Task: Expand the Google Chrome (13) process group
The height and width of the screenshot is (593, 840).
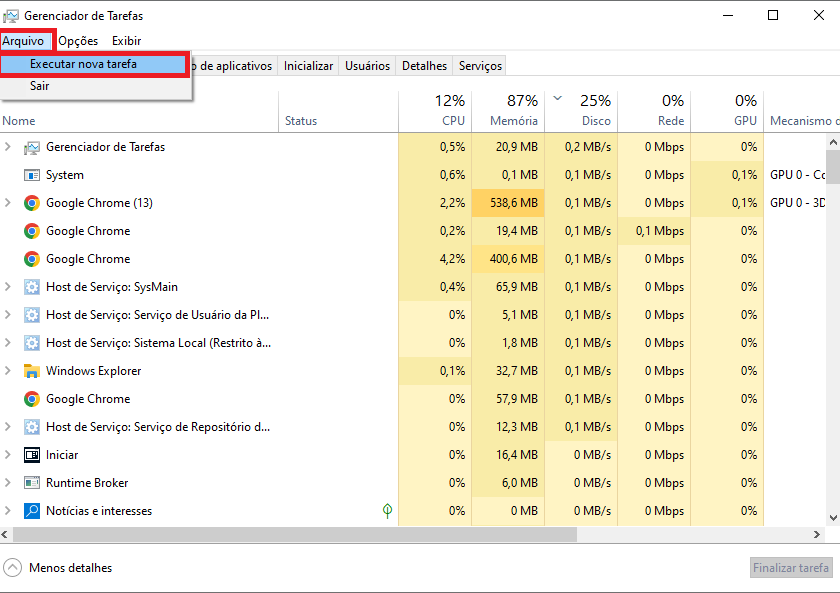Action: (8, 202)
